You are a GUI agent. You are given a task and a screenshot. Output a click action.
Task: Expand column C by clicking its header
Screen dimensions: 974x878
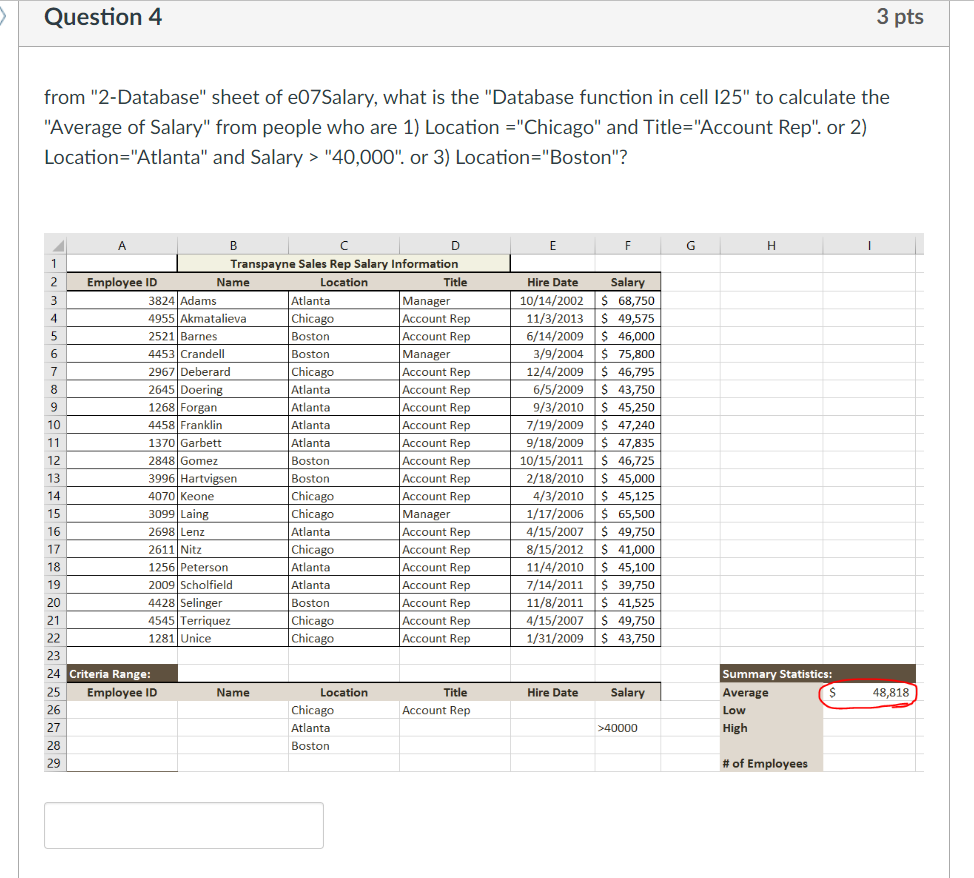click(x=344, y=244)
